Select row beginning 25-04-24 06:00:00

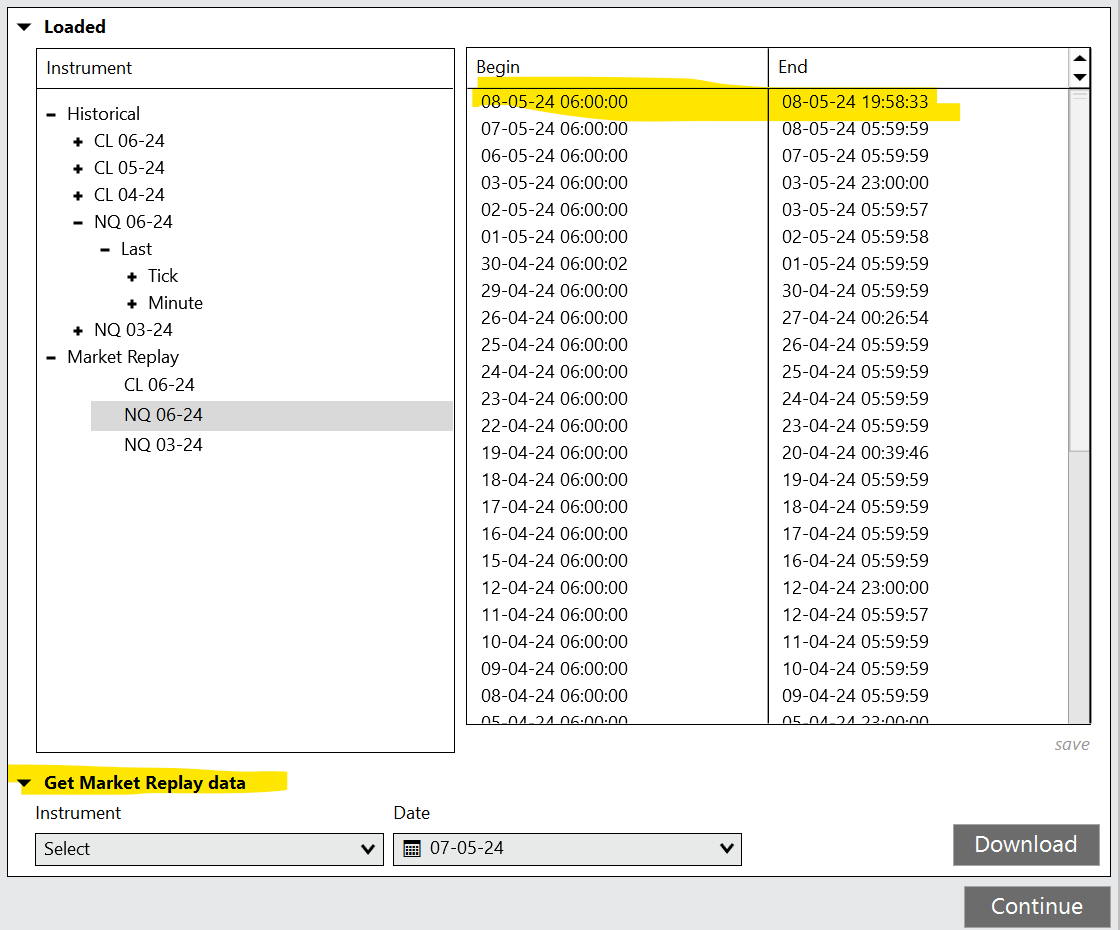pyautogui.click(x=768, y=346)
